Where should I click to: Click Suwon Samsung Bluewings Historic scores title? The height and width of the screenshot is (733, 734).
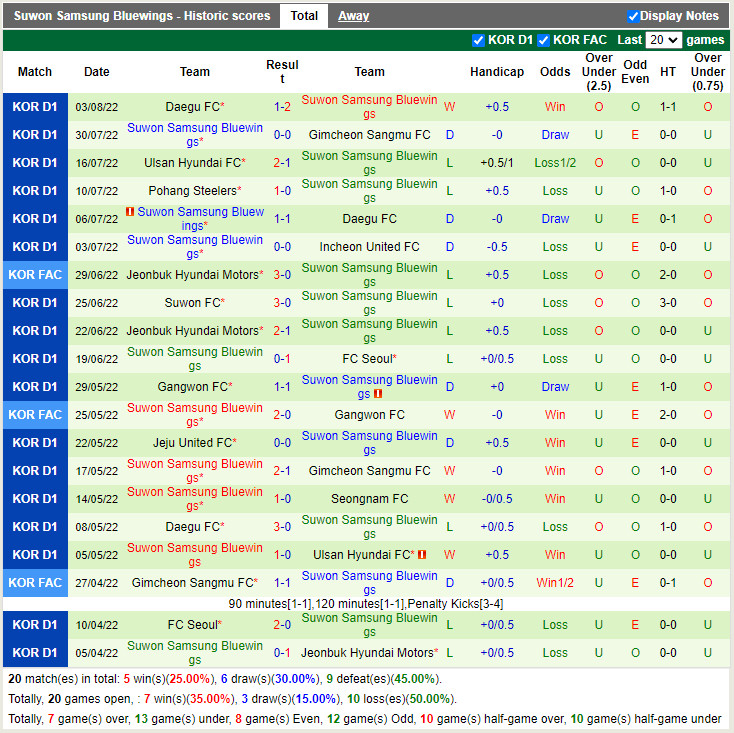pyautogui.click(x=142, y=16)
